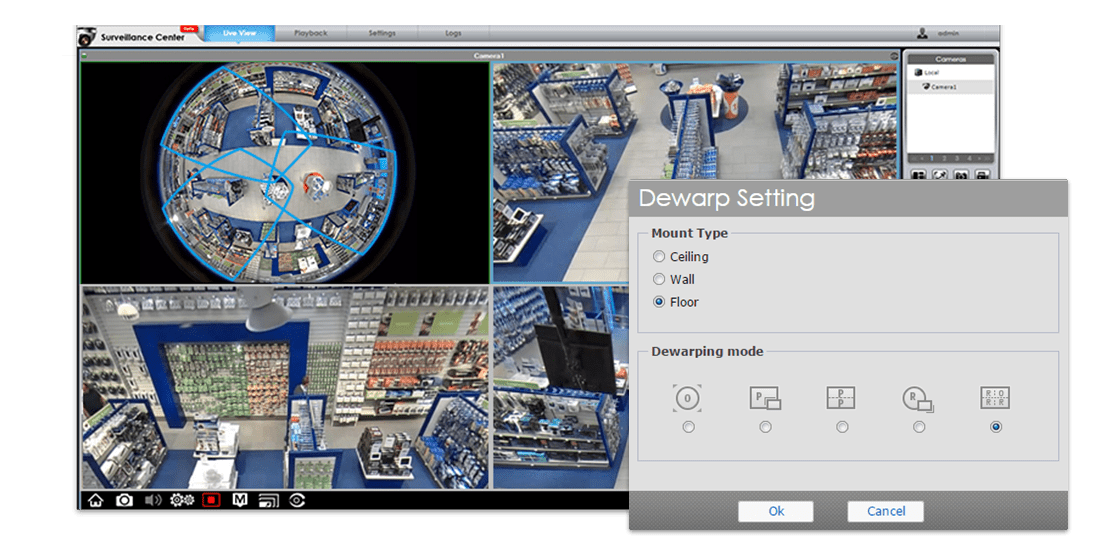Viewport: 1113px width, 560px height.
Task: Click the M mode icon
Action: (240, 500)
